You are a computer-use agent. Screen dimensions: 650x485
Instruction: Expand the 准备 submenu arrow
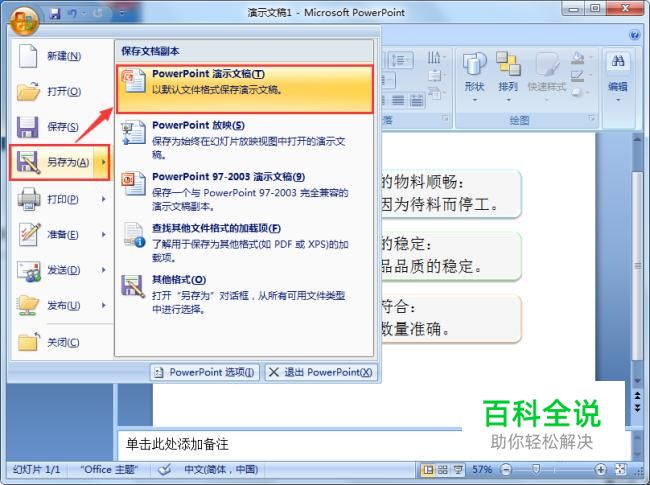(x=104, y=235)
